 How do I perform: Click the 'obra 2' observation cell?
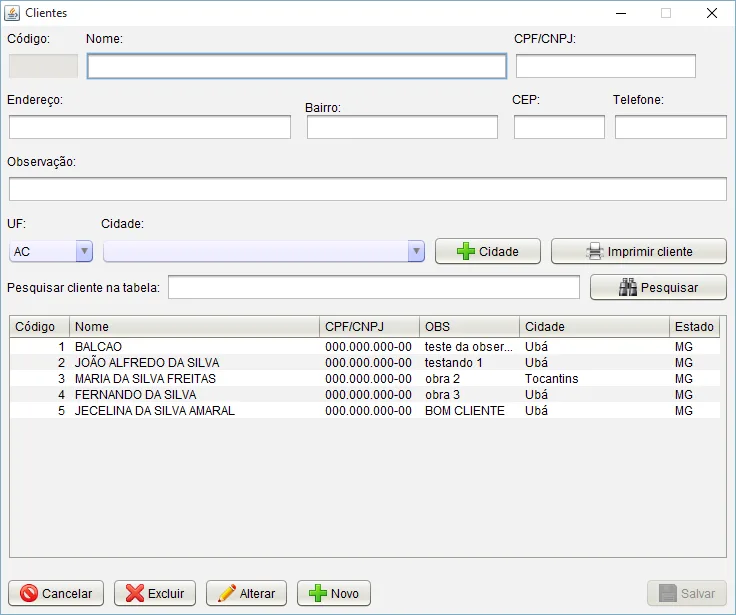[x=469, y=378]
